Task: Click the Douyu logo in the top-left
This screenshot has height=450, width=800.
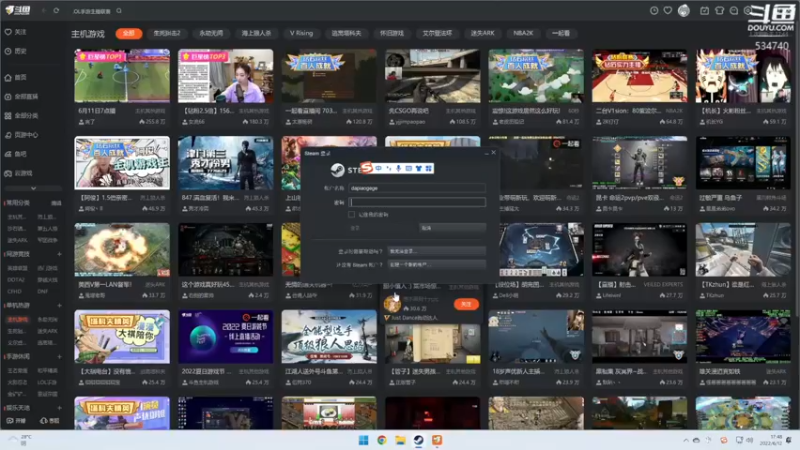Action: click(x=18, y=10)
